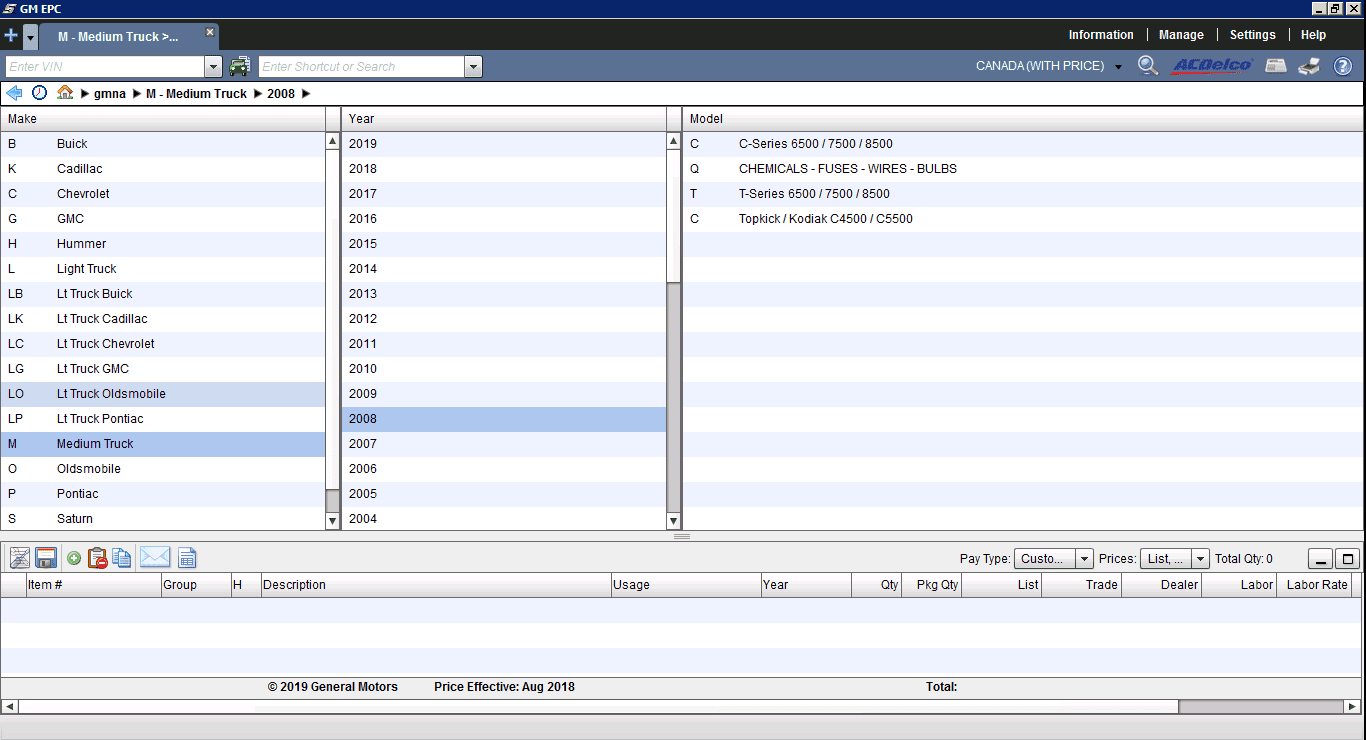
Task: Open a new tab with the plus icon
Action: pyautogui.click(x=11, y=36)
